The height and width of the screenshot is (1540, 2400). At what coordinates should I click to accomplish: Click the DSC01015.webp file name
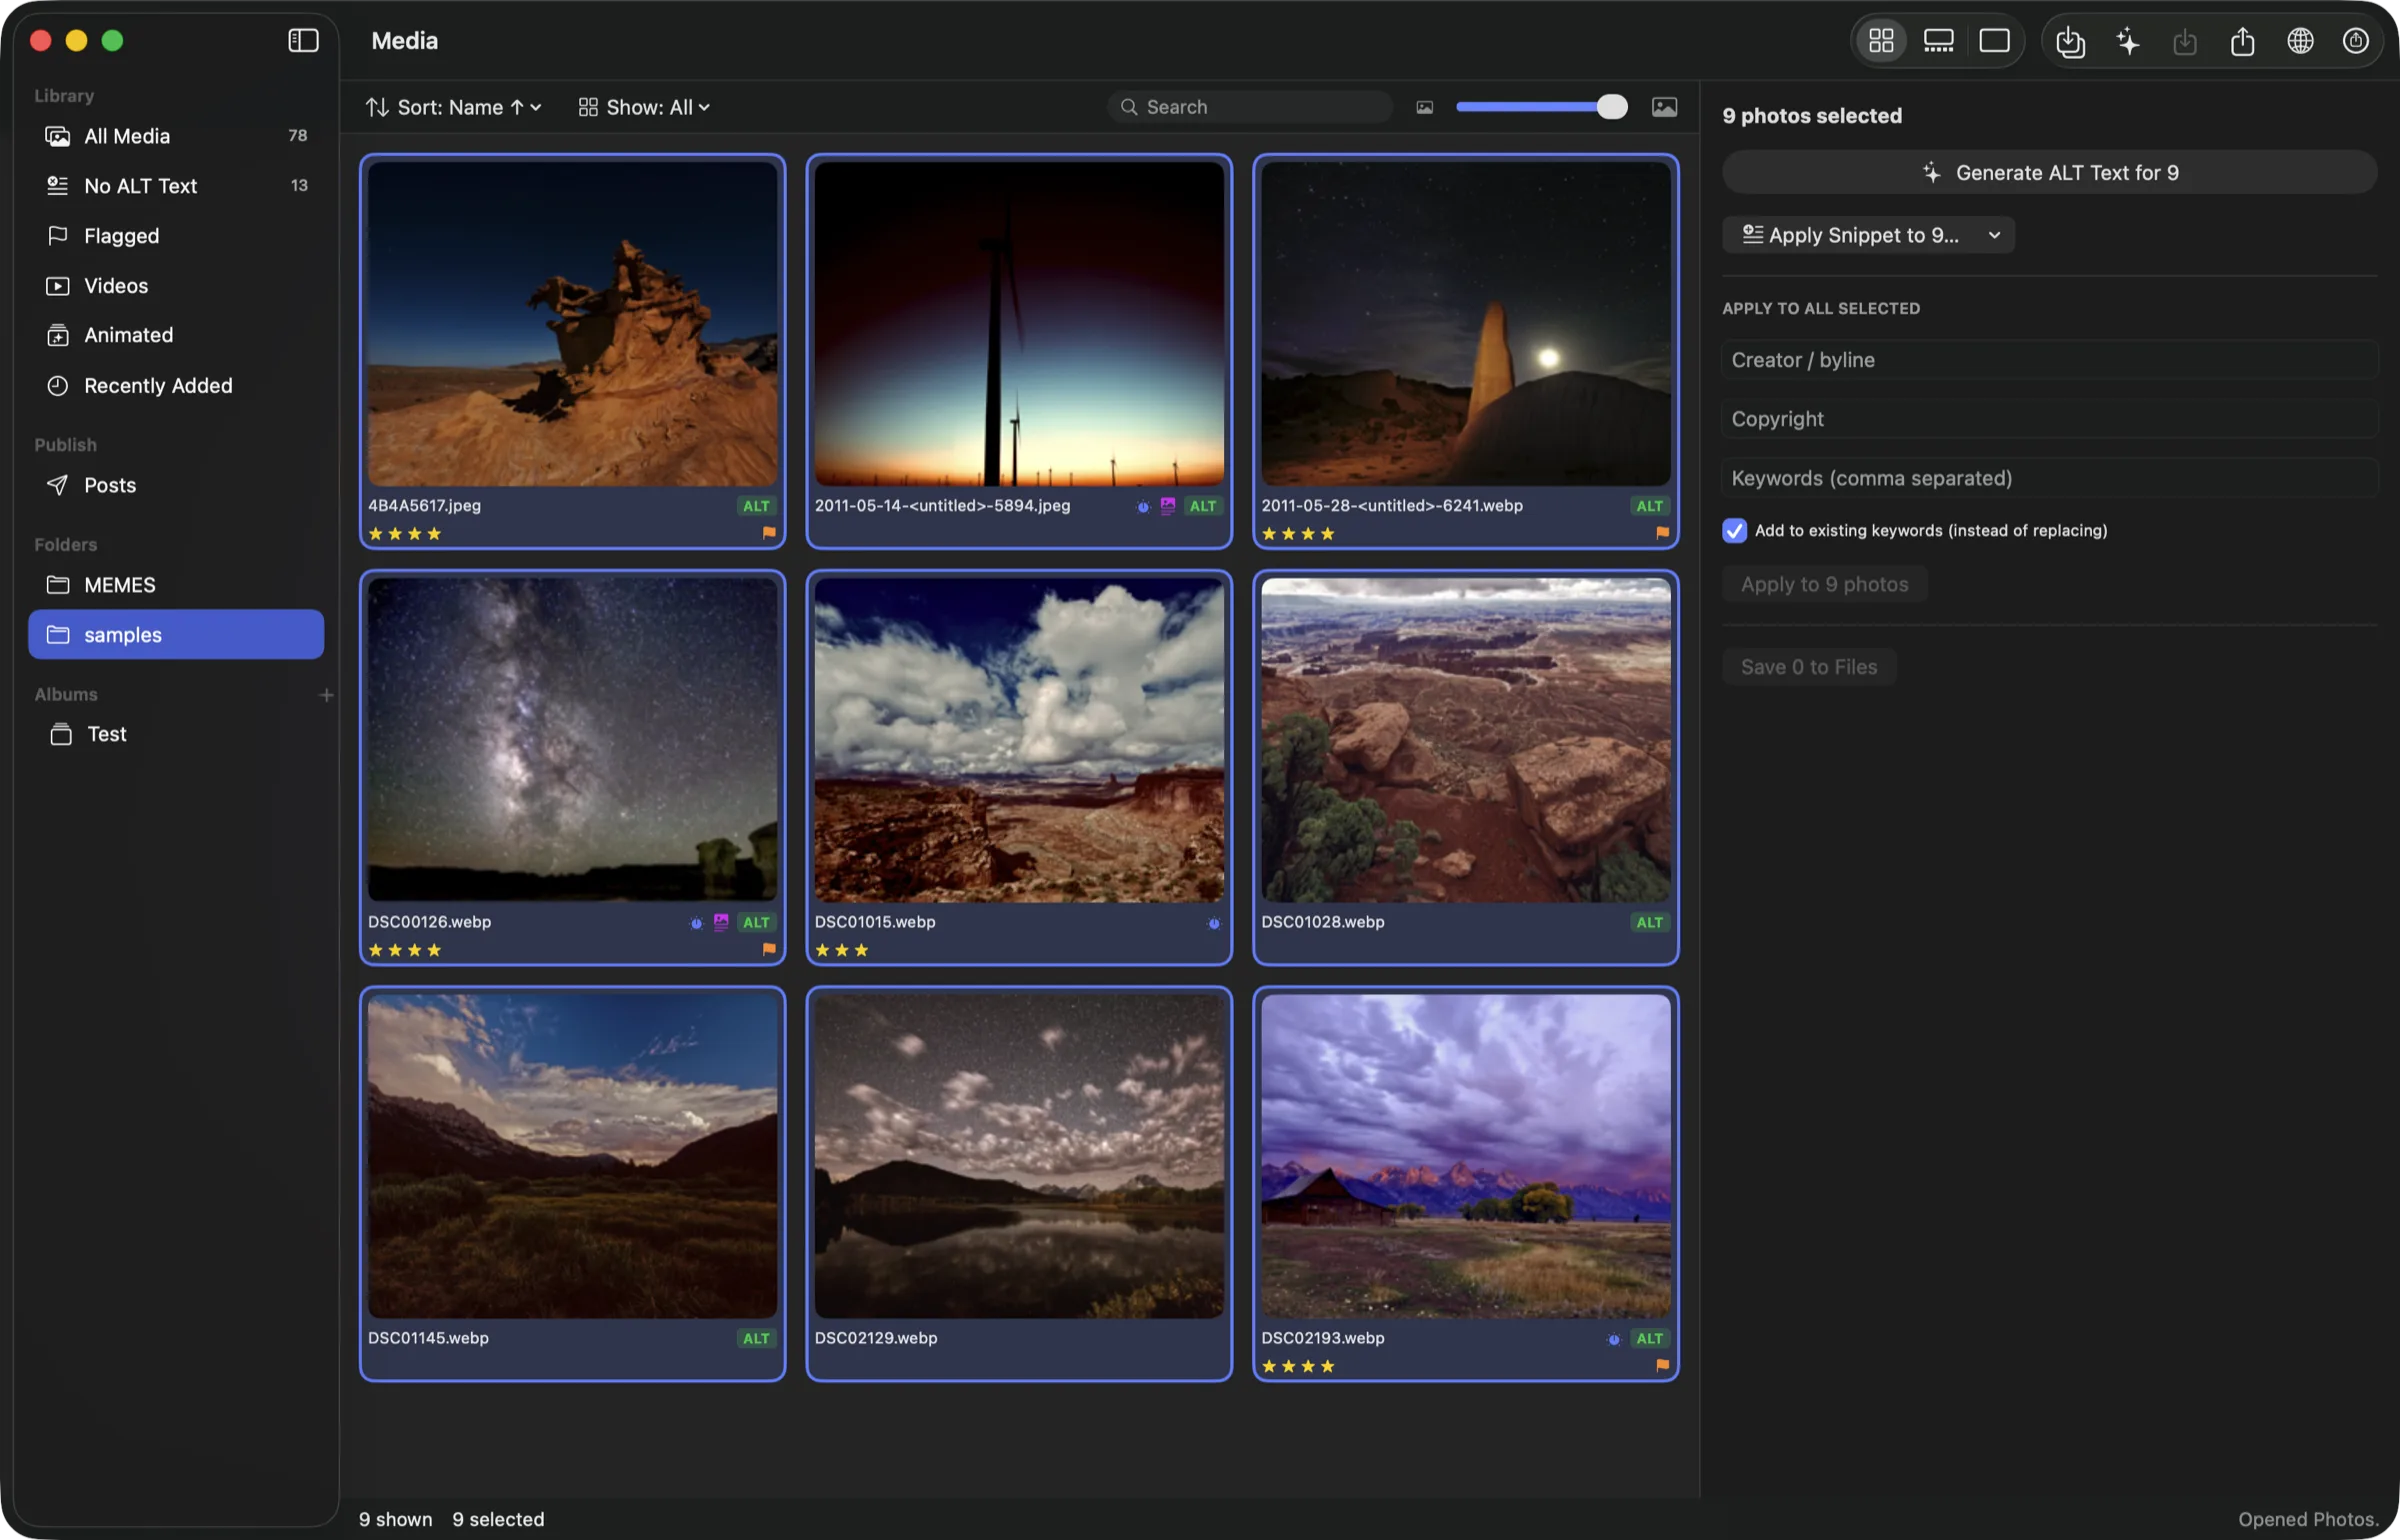point(875,922)
